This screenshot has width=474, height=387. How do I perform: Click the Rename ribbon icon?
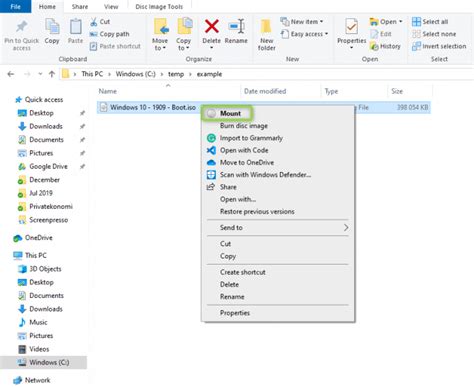tap(236, 26)
